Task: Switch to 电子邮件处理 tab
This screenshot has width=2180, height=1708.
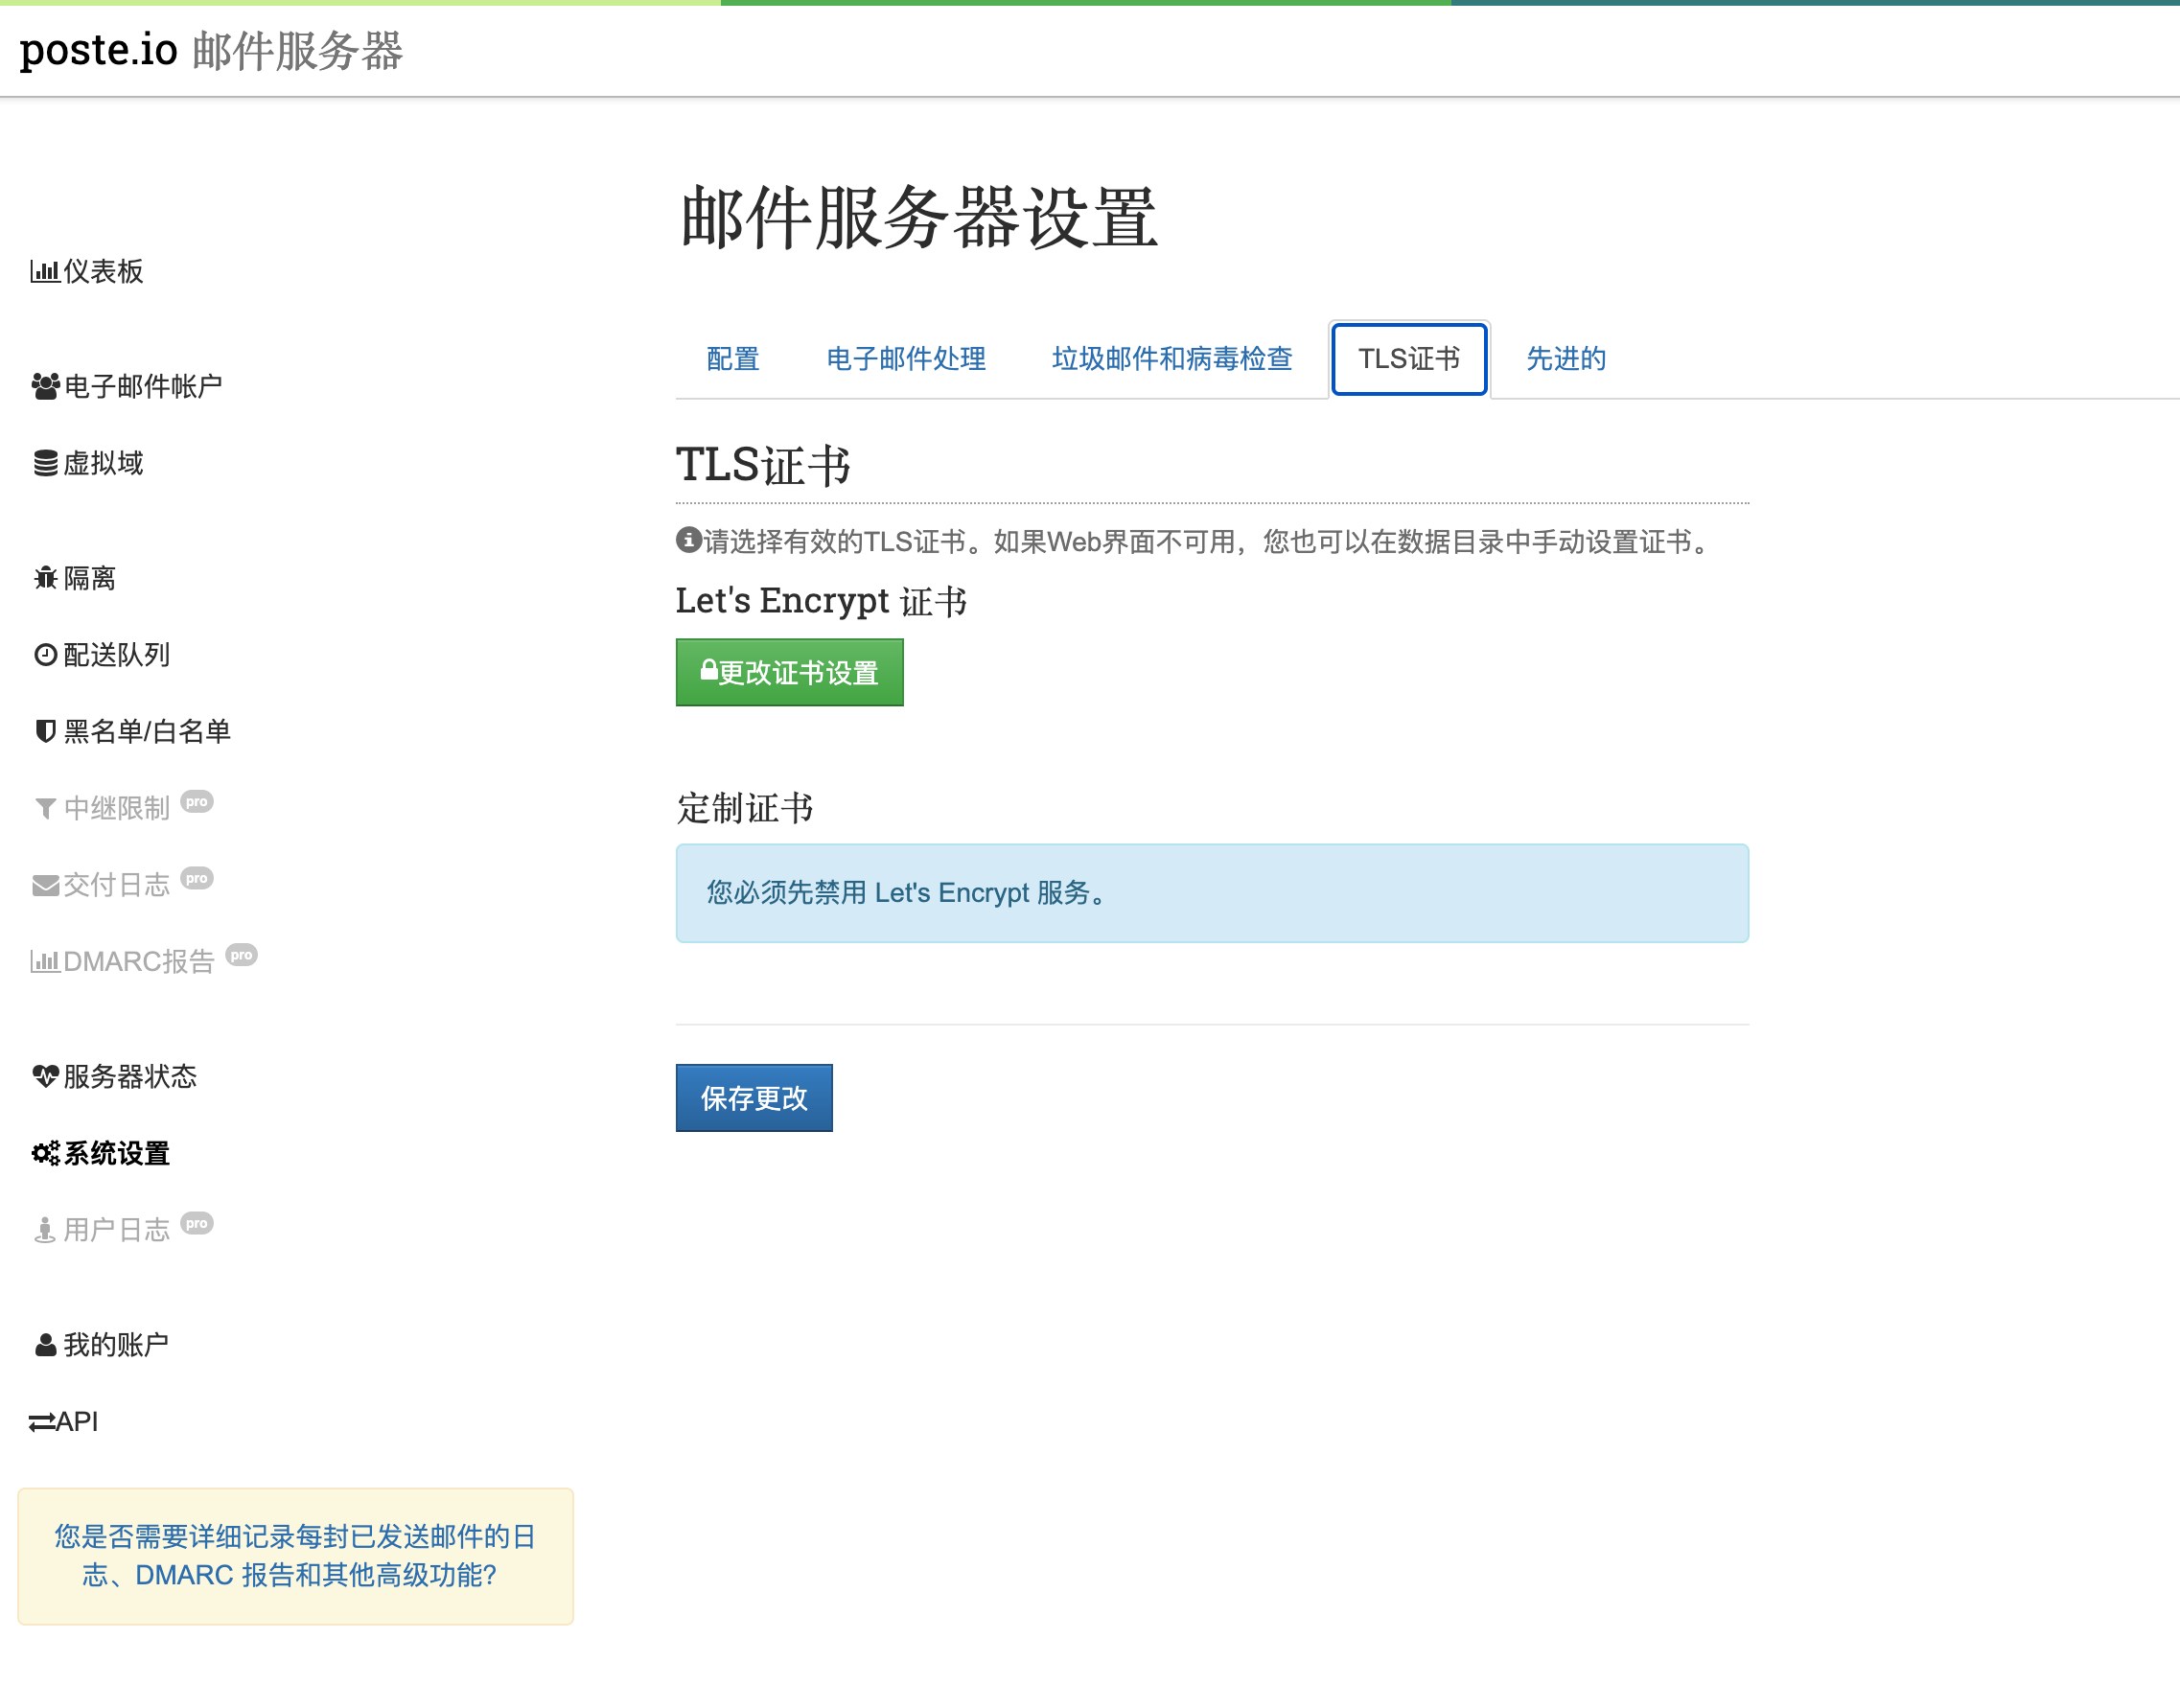Action: click(x=906, y=359)
